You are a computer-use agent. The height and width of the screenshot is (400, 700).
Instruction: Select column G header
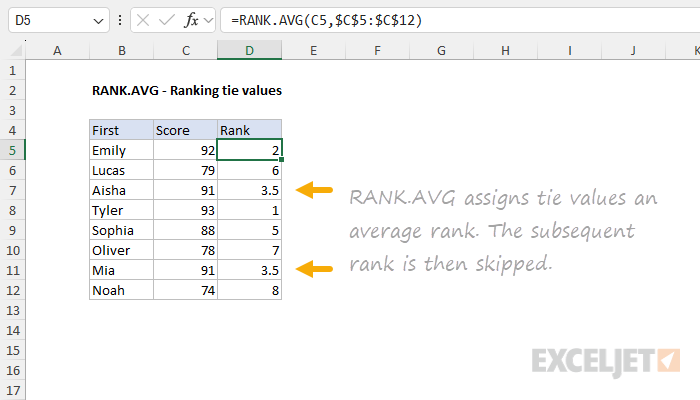pyautogui.click(x=442, y=50)
